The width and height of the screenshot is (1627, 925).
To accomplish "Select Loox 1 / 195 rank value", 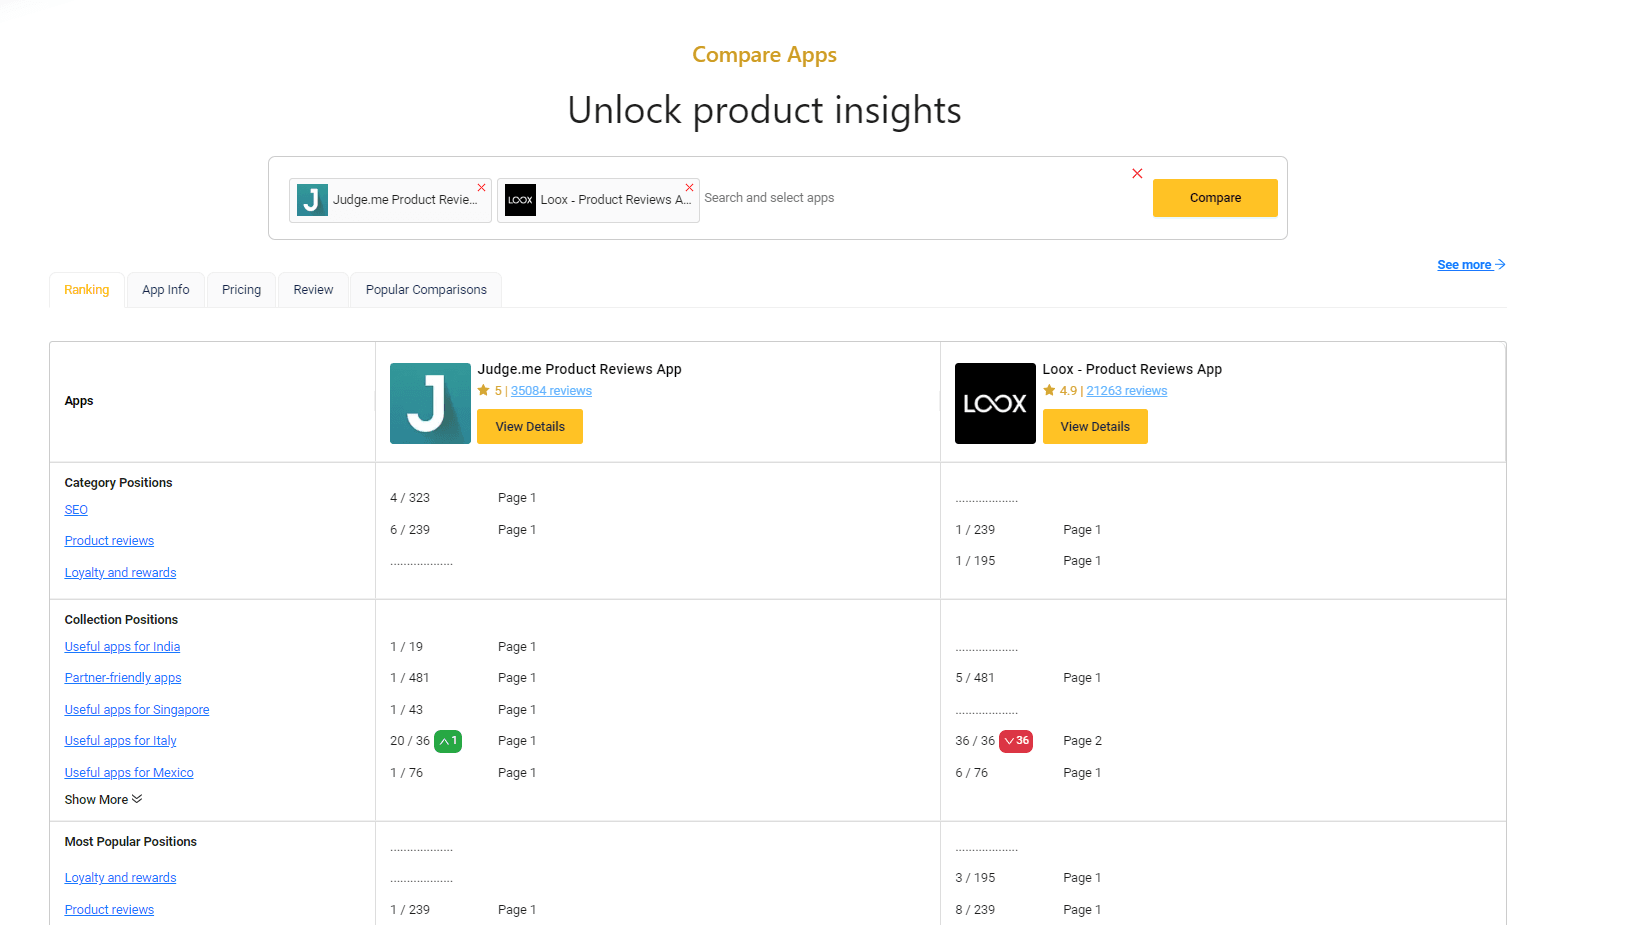I will pyautogui.click(x=975, y=561).
